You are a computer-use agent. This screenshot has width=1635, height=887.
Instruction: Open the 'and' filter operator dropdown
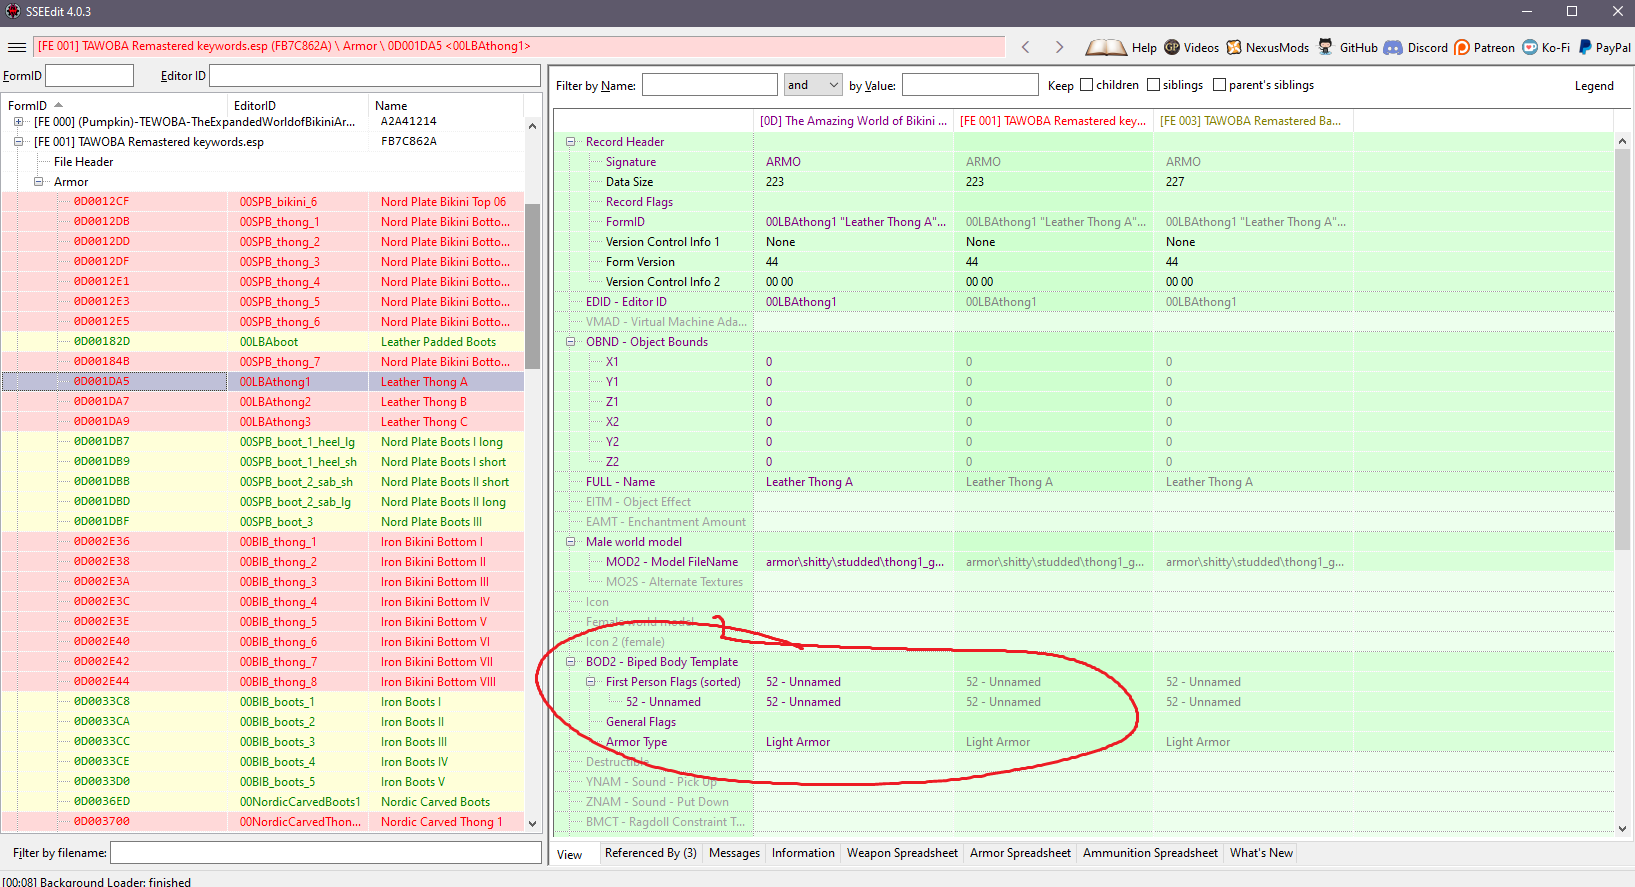click(x=813, y=85)
